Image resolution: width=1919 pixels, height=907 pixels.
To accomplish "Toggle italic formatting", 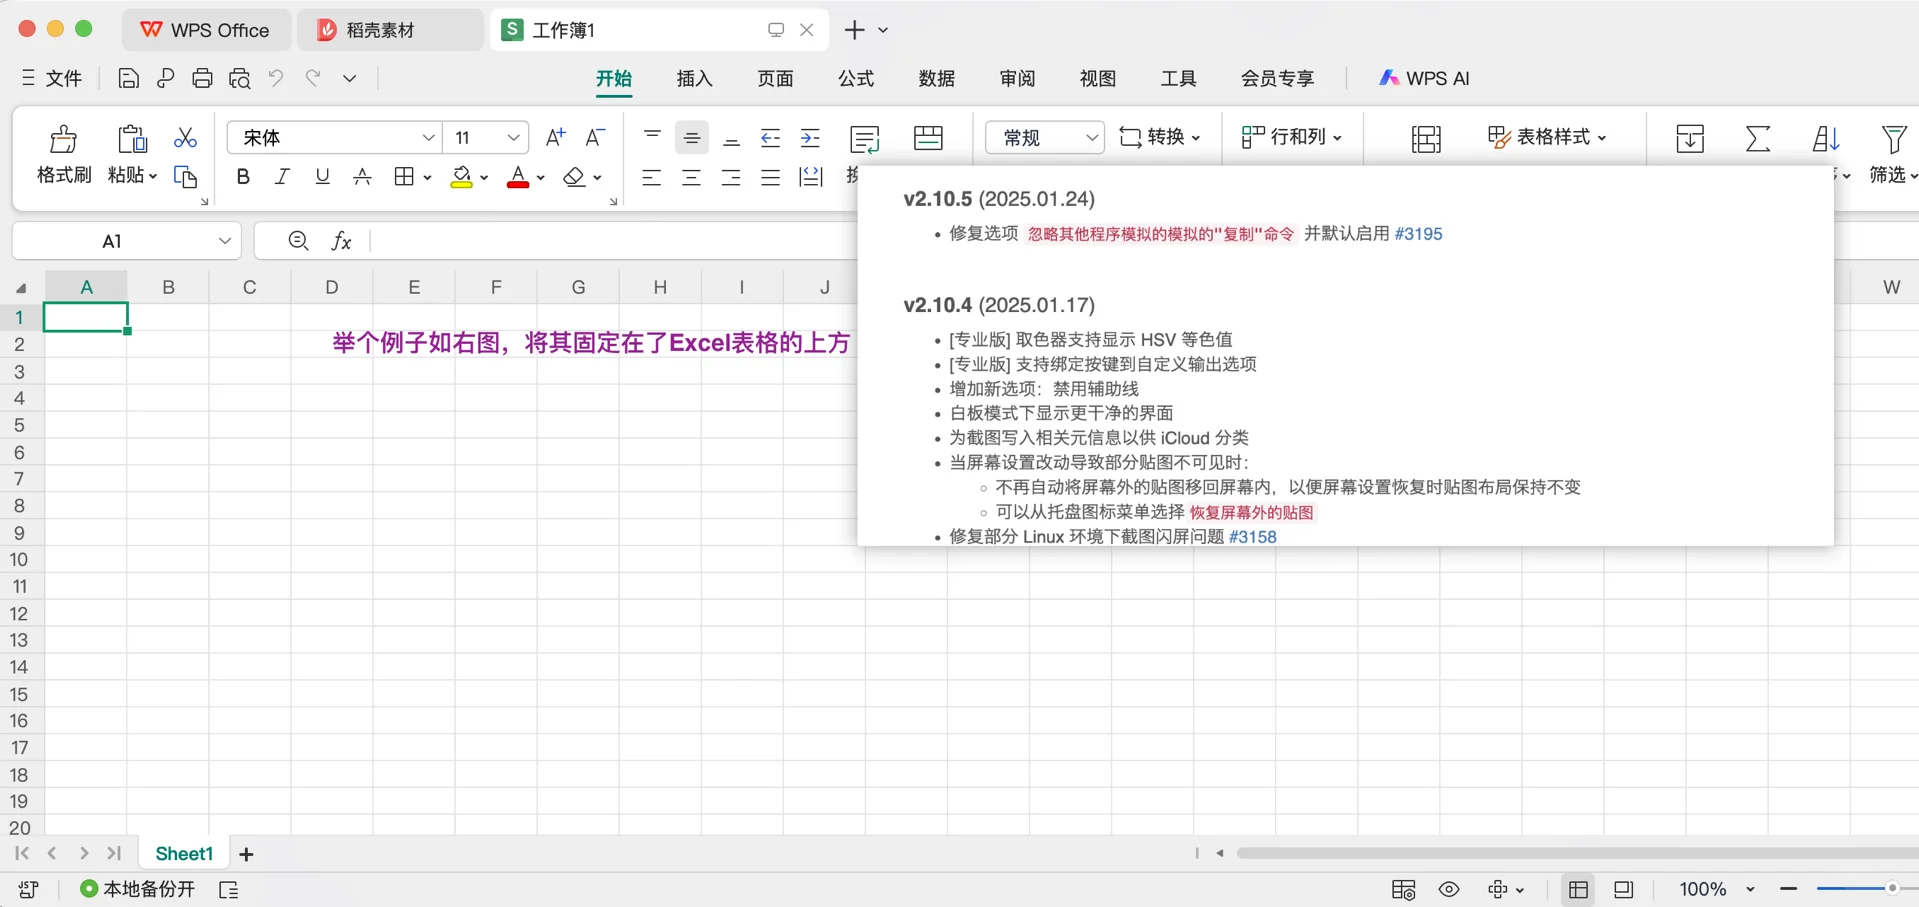I will tap(281, 176).
